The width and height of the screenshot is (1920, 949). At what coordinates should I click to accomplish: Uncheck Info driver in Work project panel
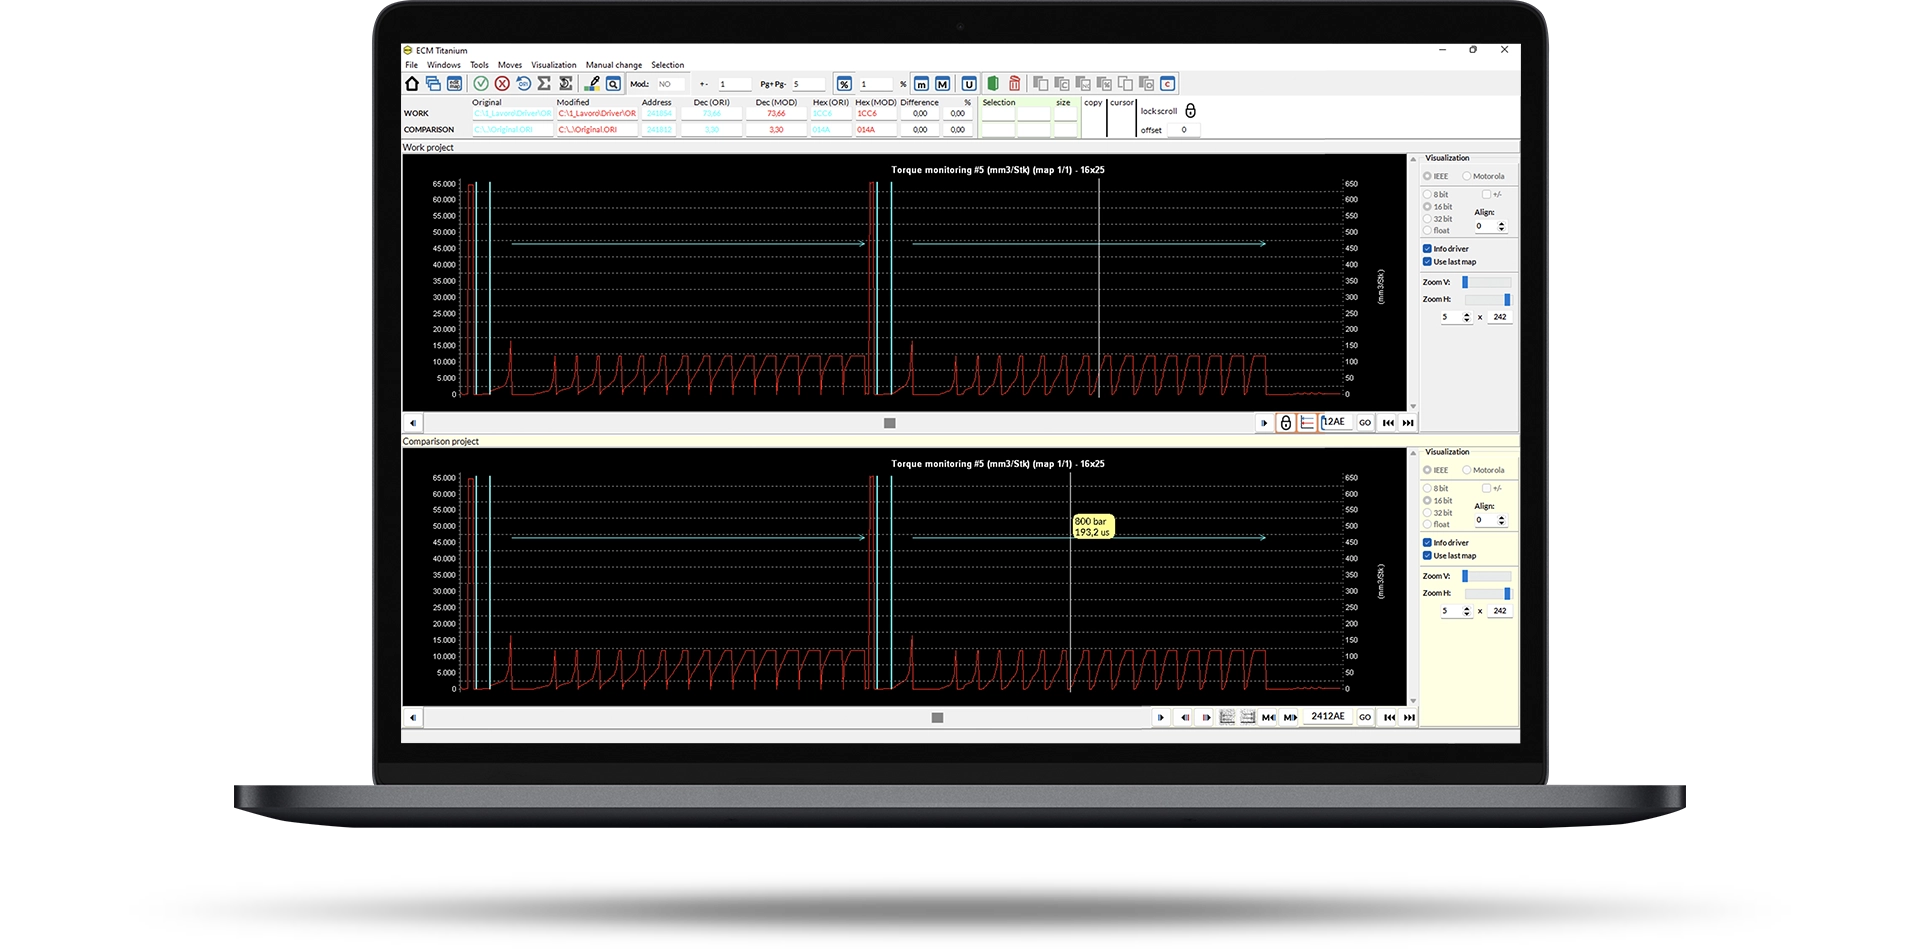pyautogui.click(x=1427, y=249)
